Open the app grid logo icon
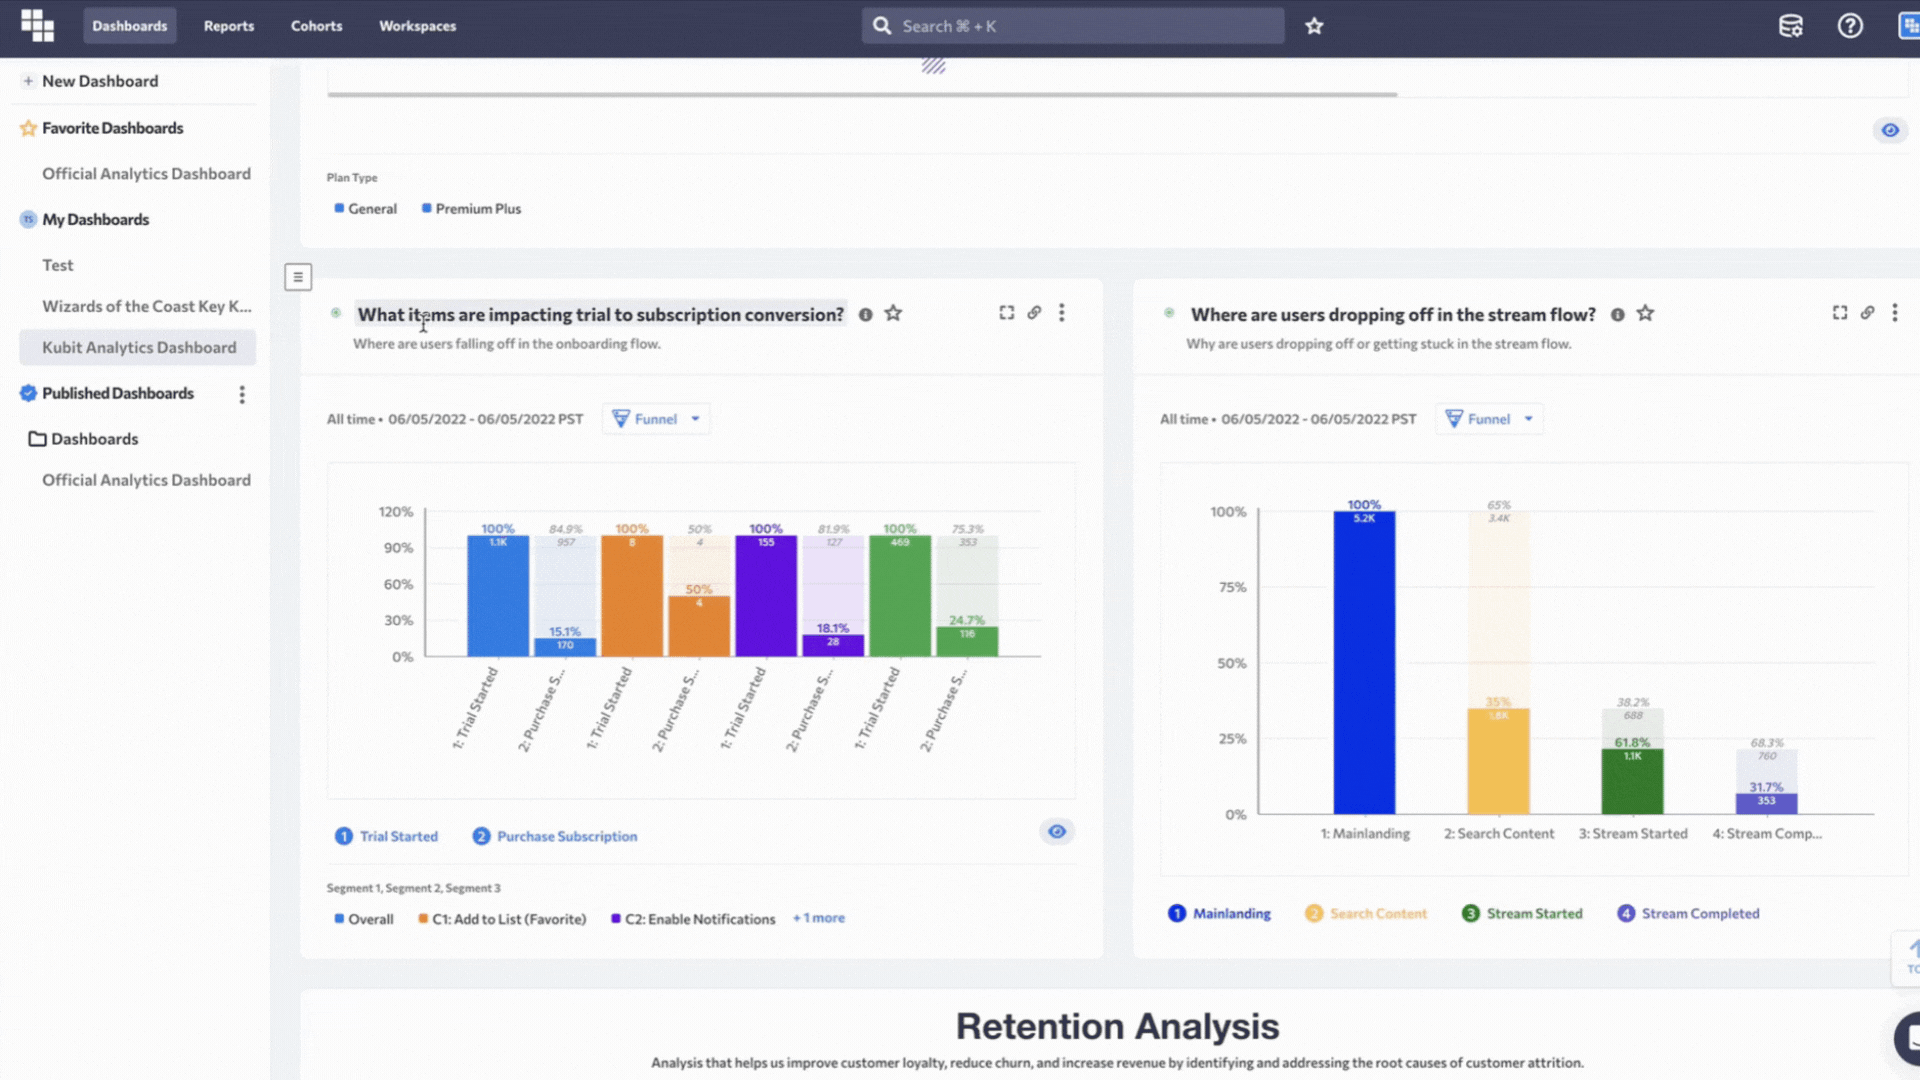Viewport: 1920px width, 1080px height. tap(37, 26)
